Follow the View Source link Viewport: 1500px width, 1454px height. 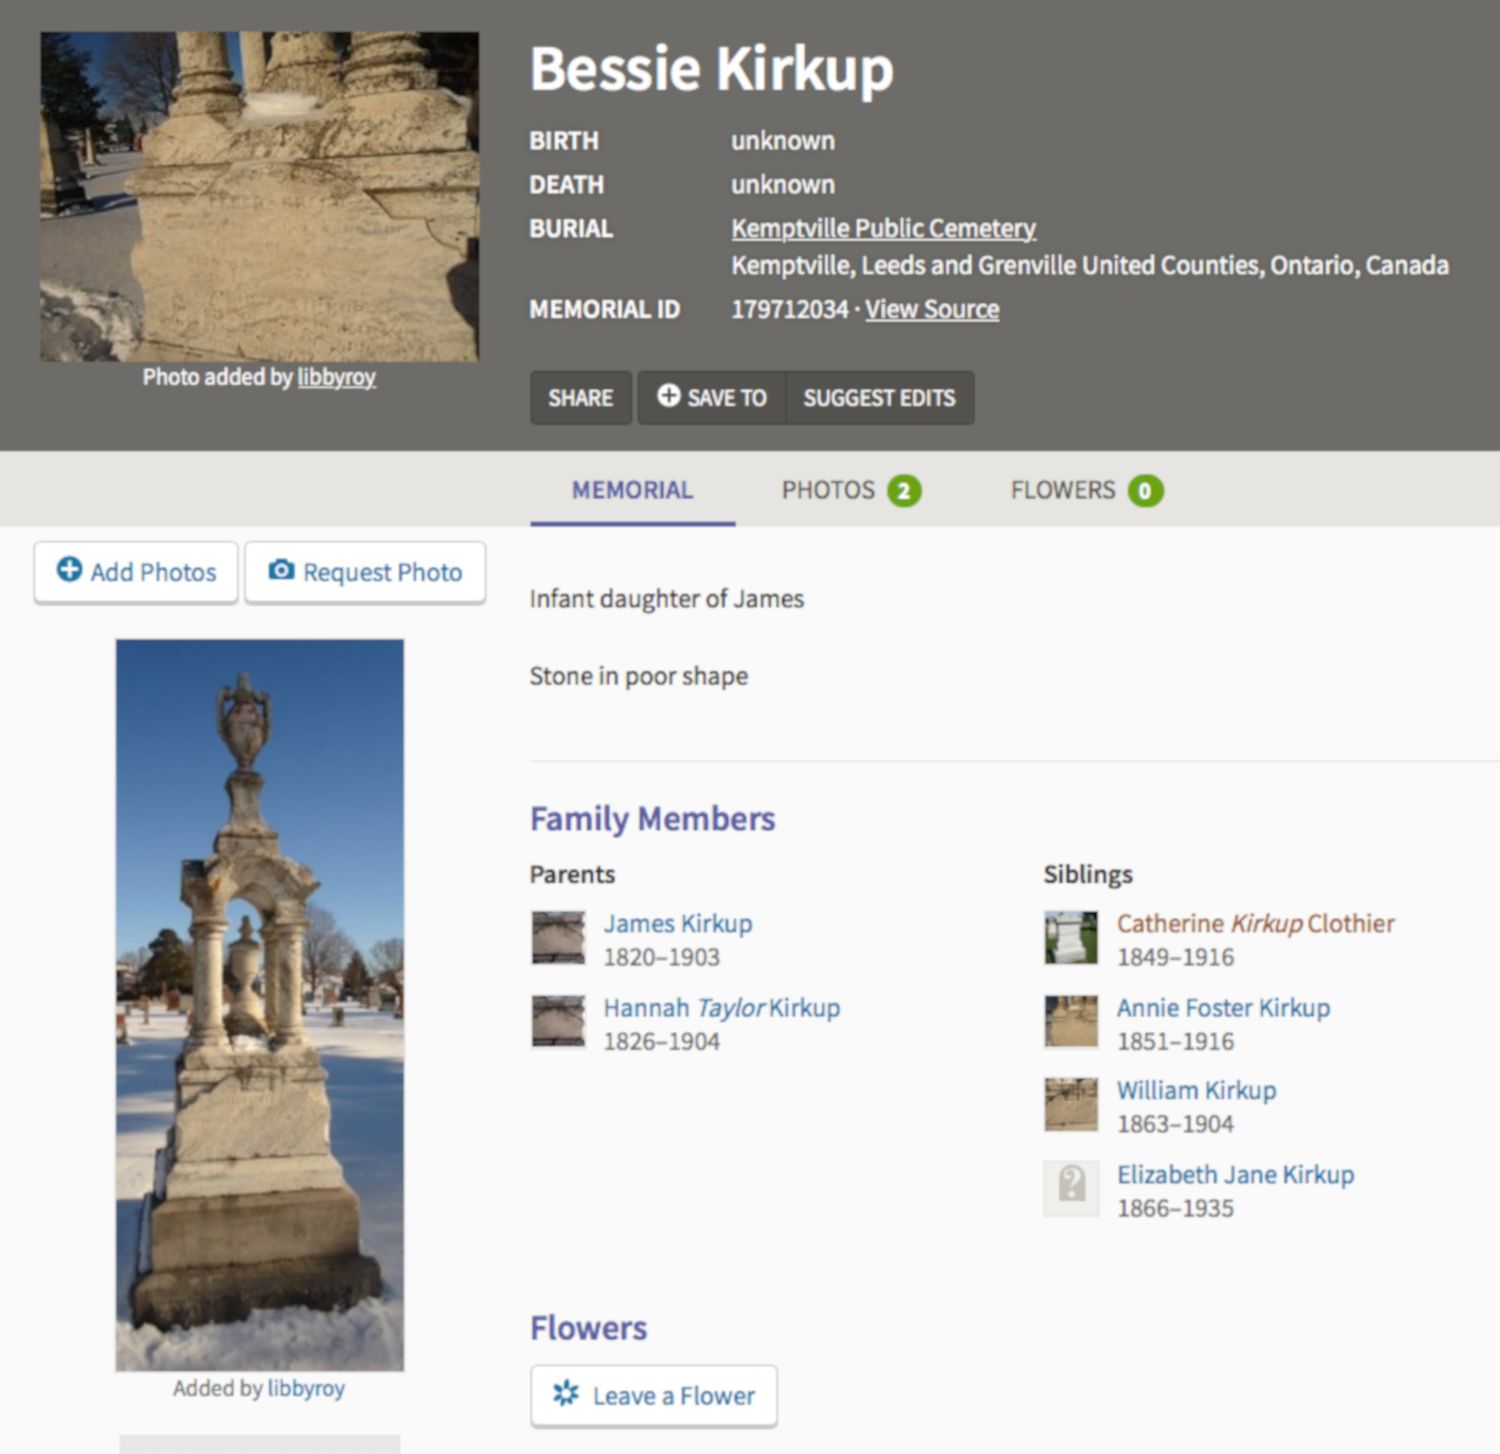point(932,310)
